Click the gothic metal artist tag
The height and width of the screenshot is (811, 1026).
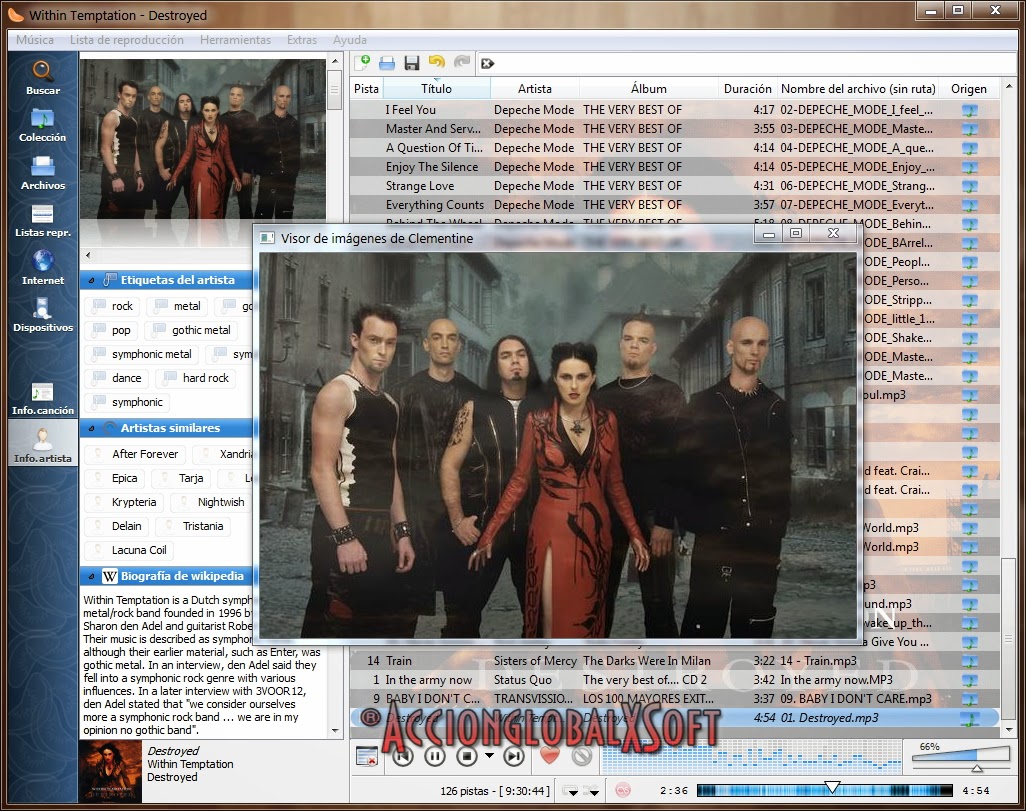click(191, 331)
